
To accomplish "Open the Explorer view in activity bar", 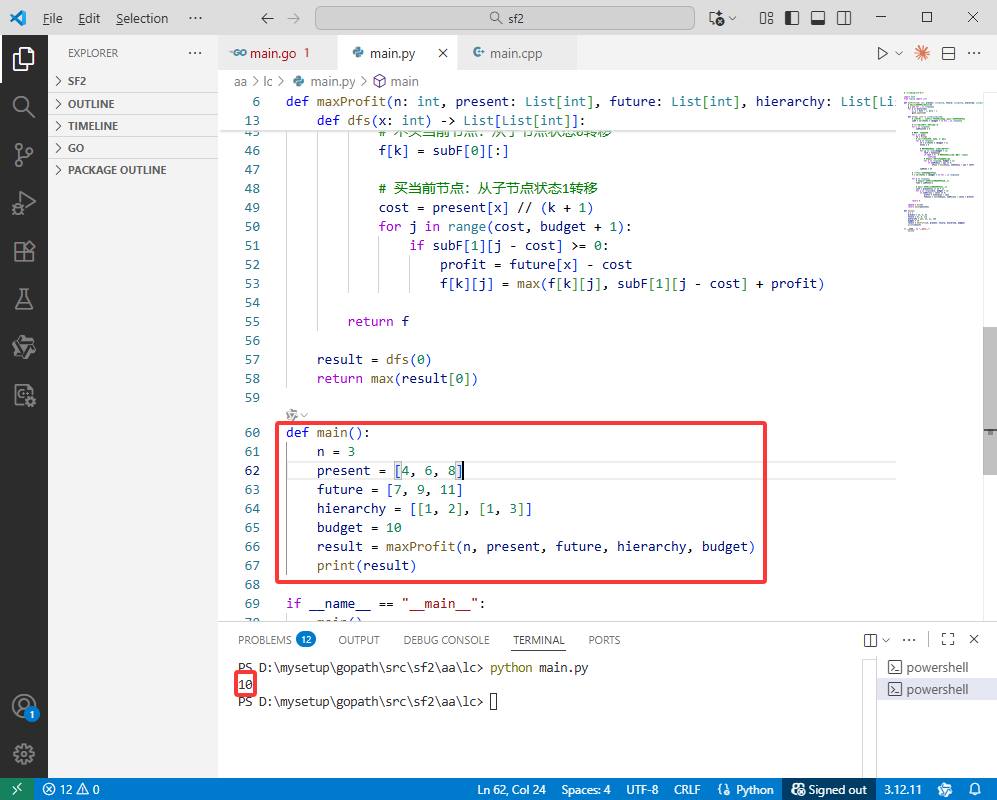I will click(x=24, y=59).
